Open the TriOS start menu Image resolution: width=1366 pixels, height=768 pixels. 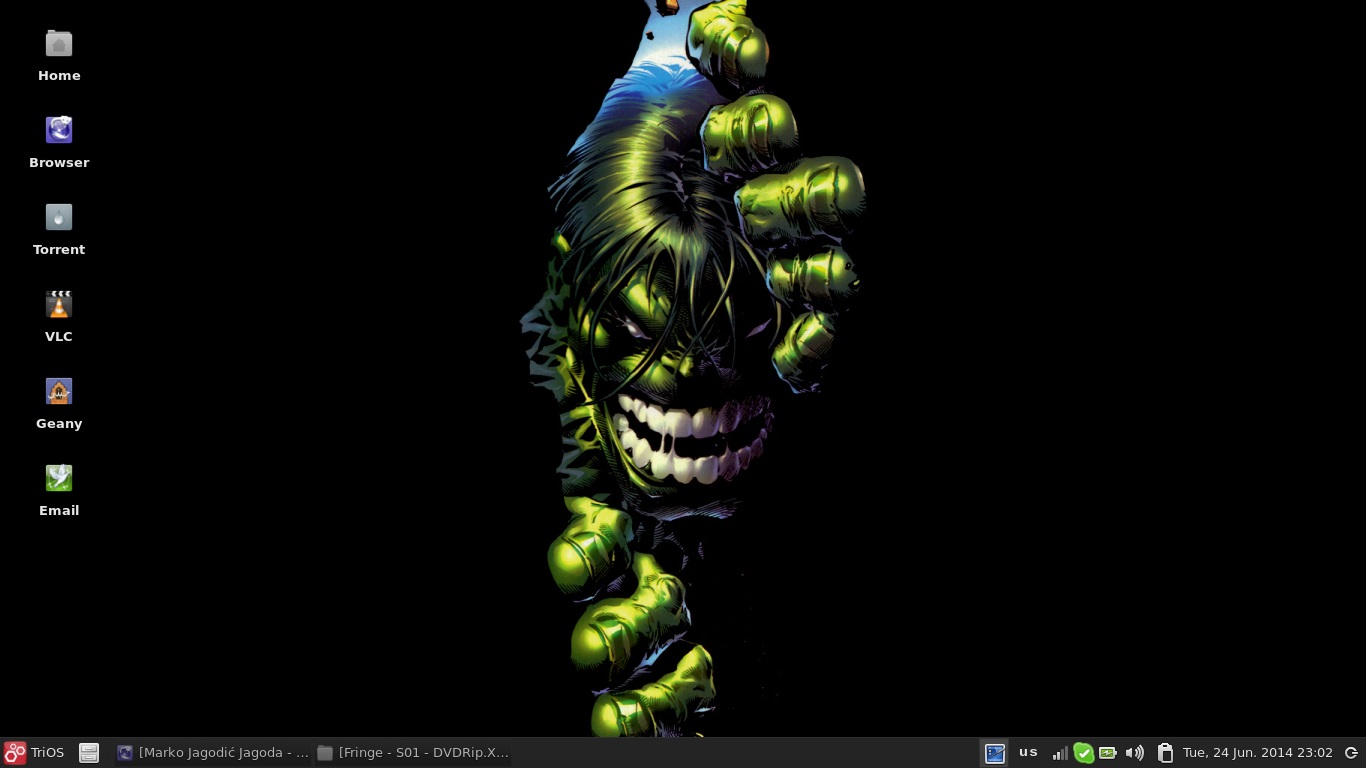(x=35, y=753)
